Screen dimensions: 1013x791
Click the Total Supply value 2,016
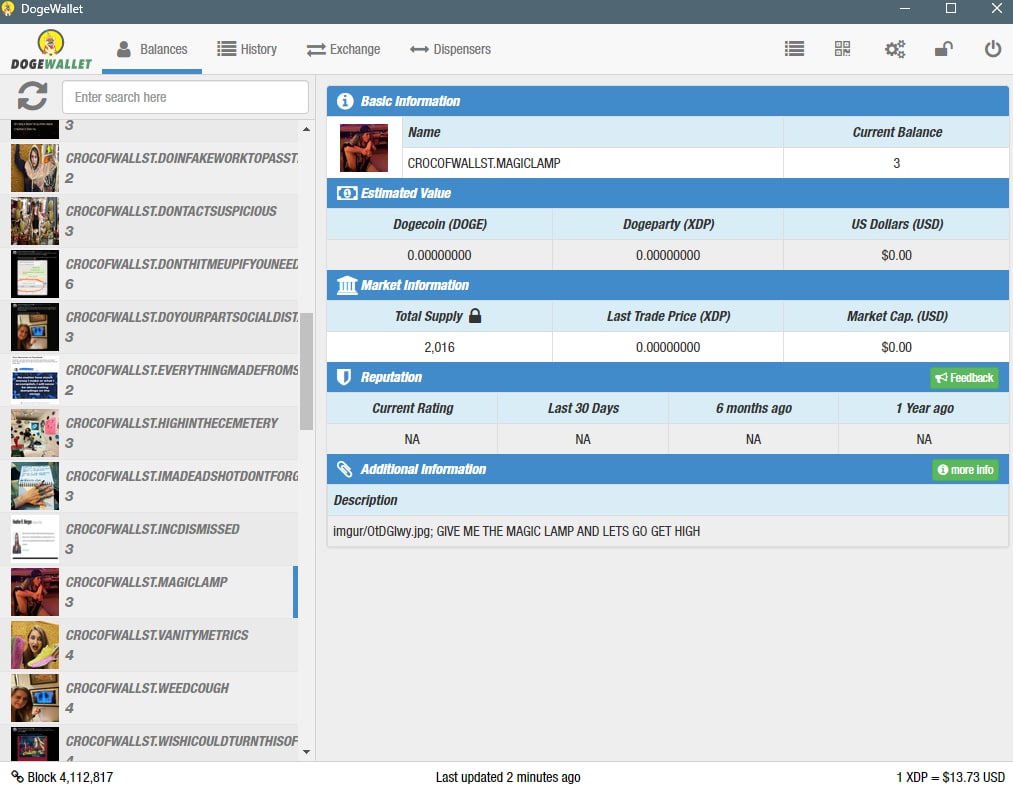click(x=439, y=347)
